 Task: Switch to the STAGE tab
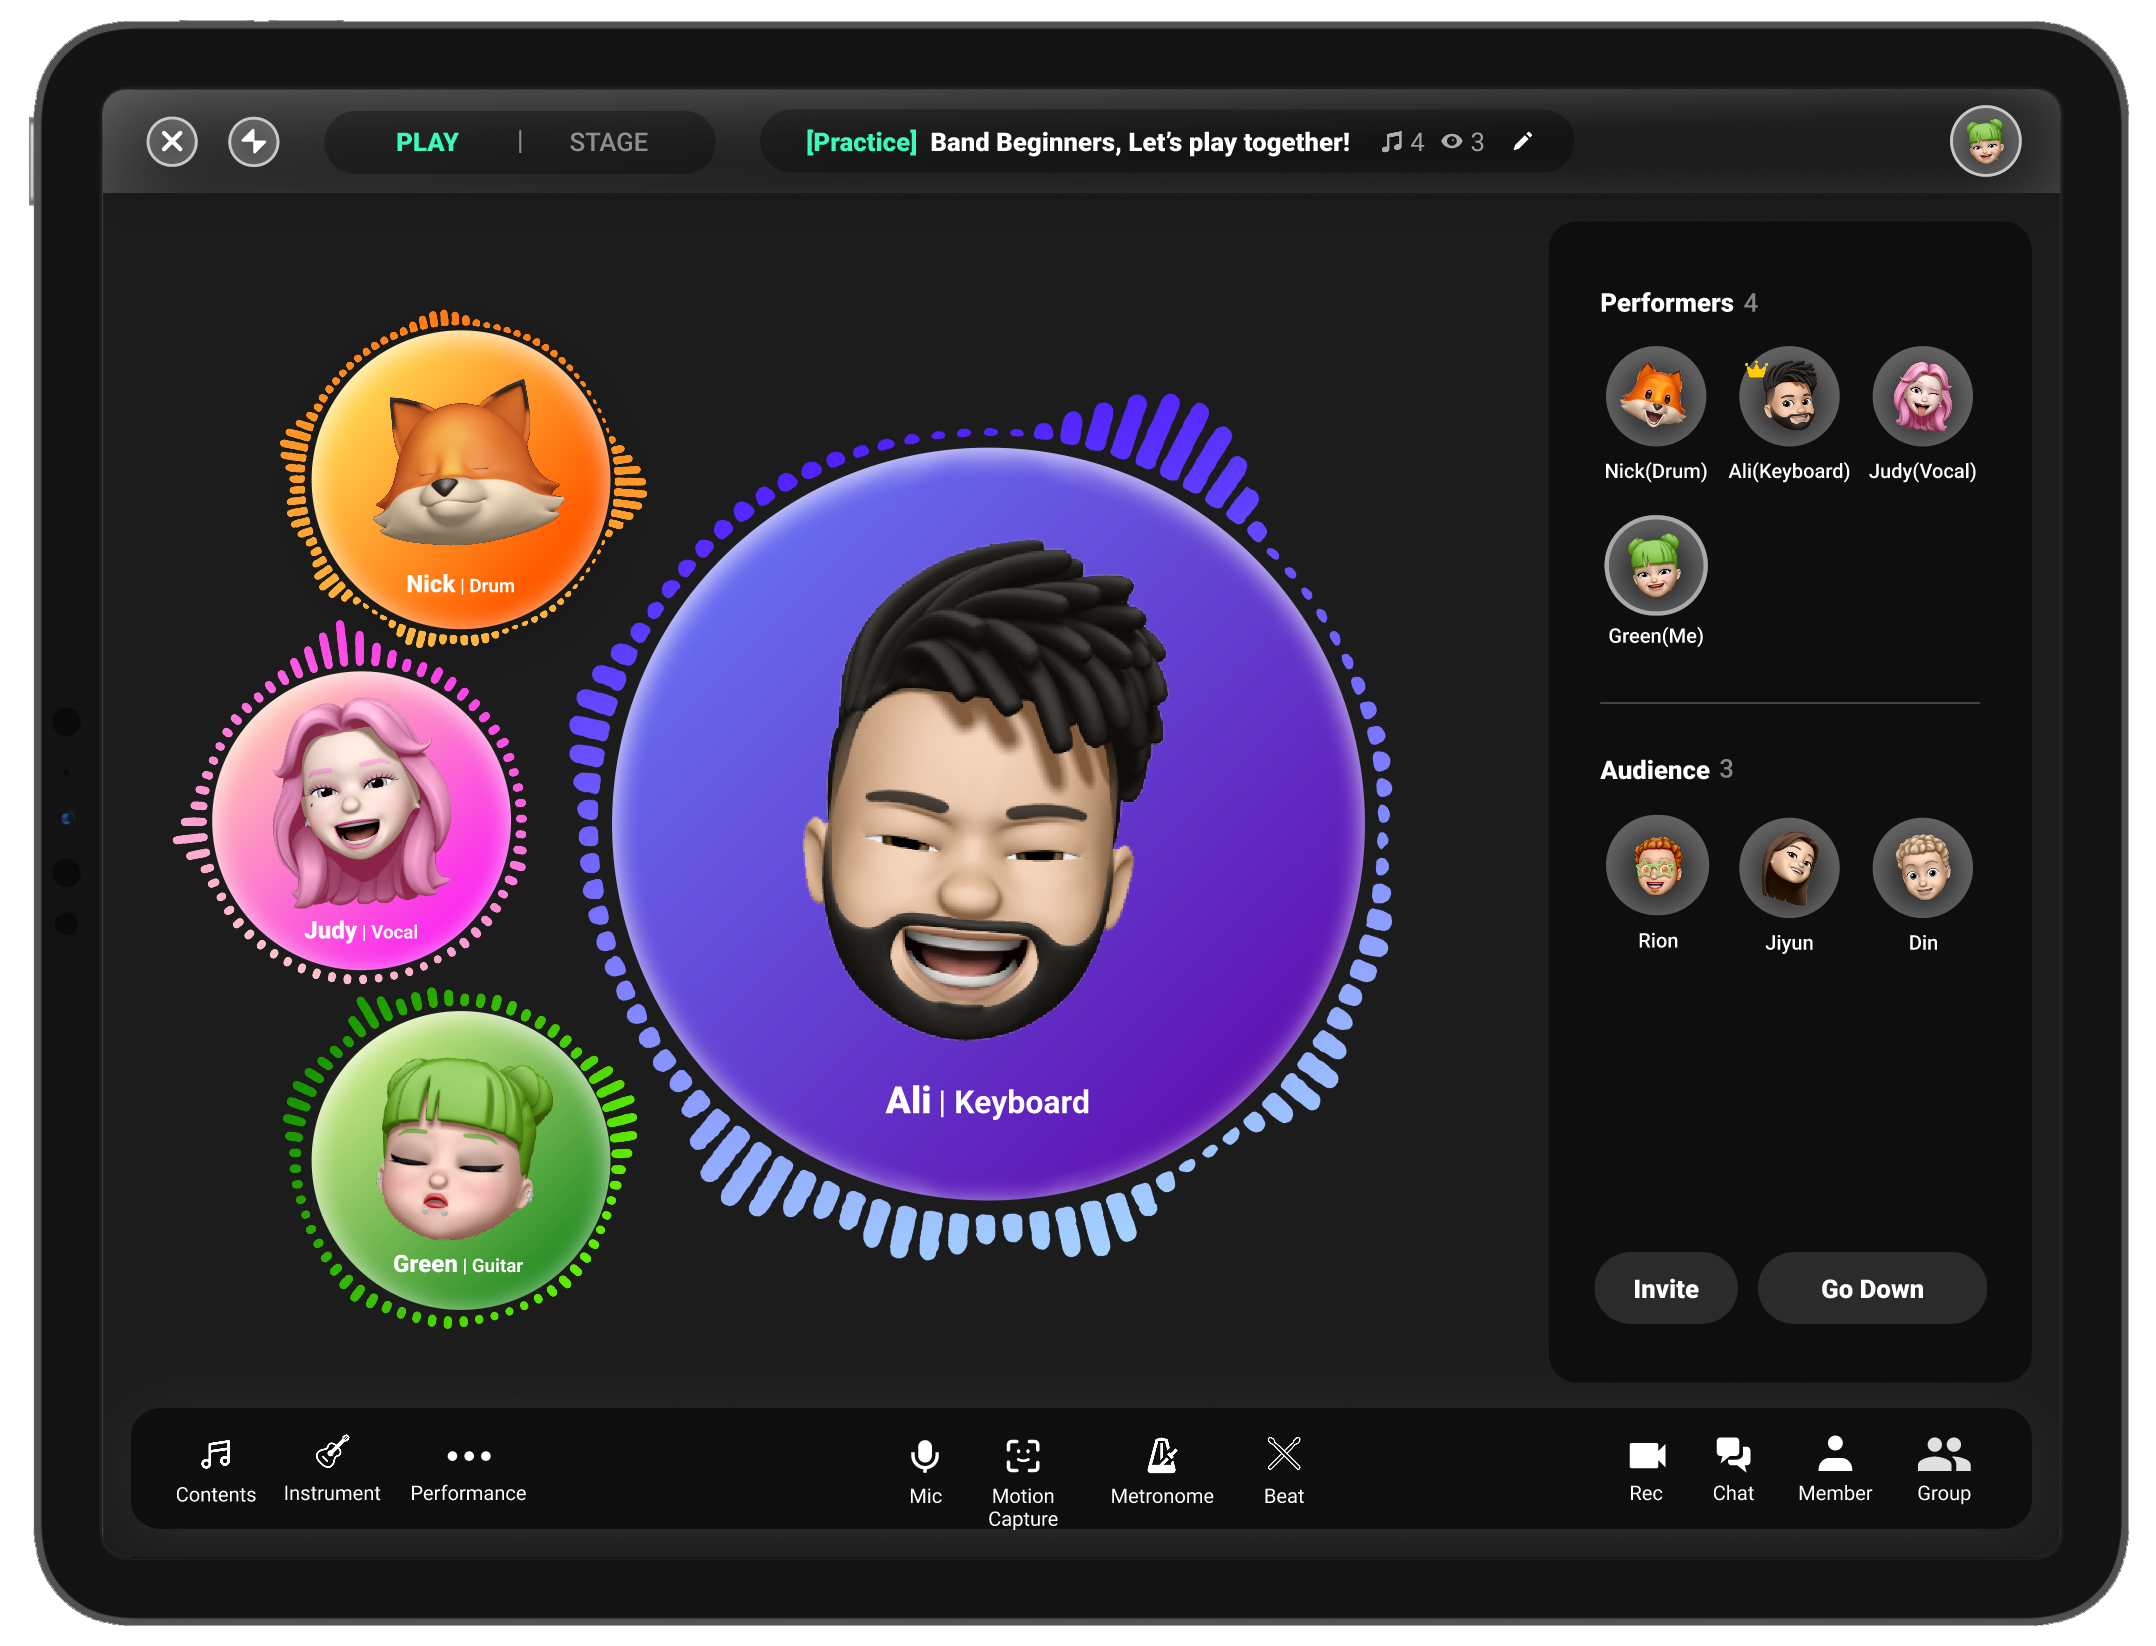(608, 142)
